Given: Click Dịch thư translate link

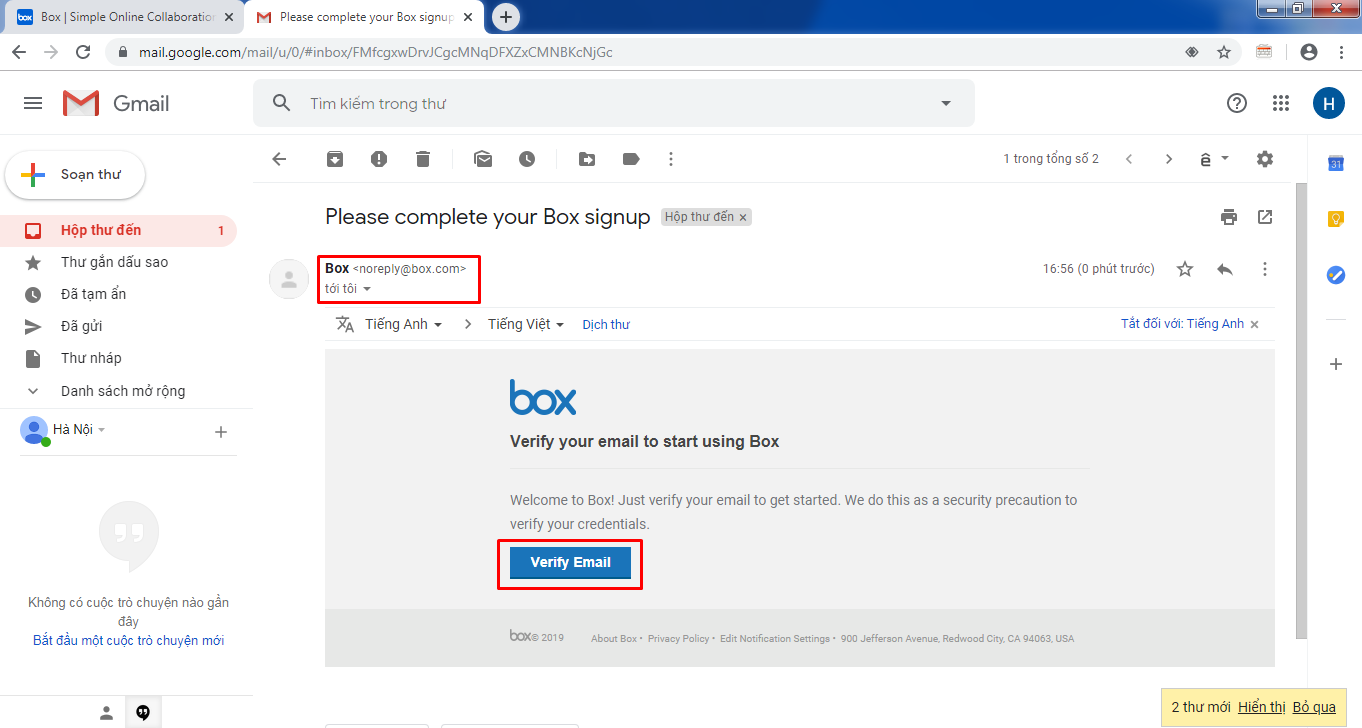Looking at the screenshot, I should click(606, 324).
